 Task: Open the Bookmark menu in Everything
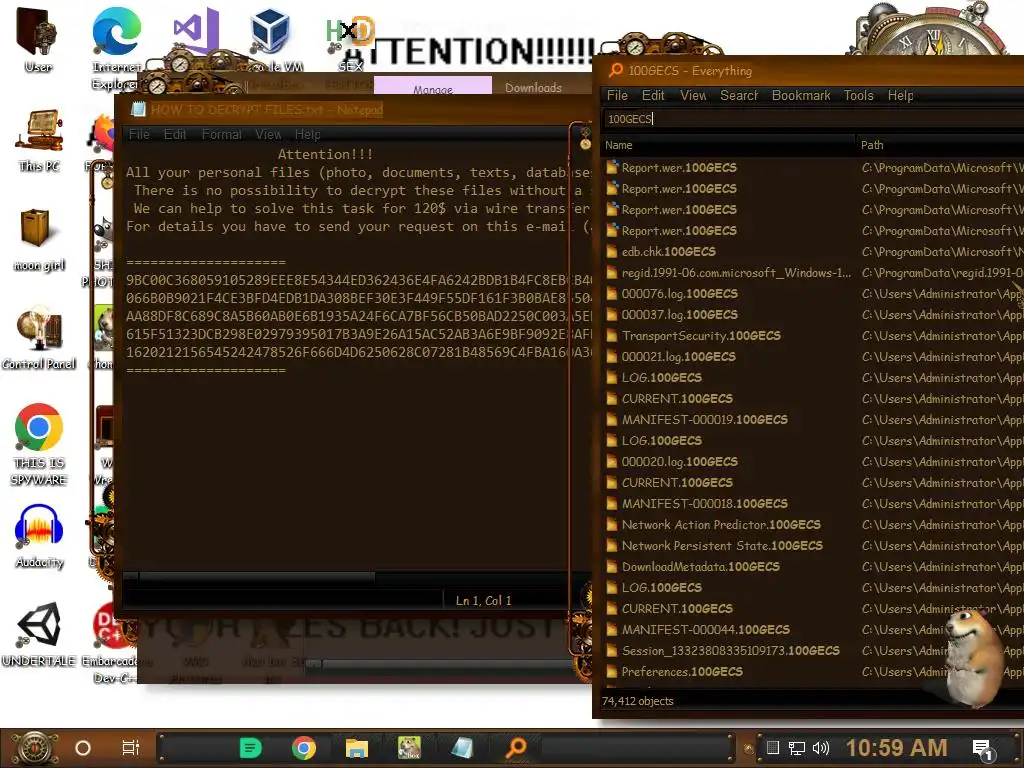[801, 95]
